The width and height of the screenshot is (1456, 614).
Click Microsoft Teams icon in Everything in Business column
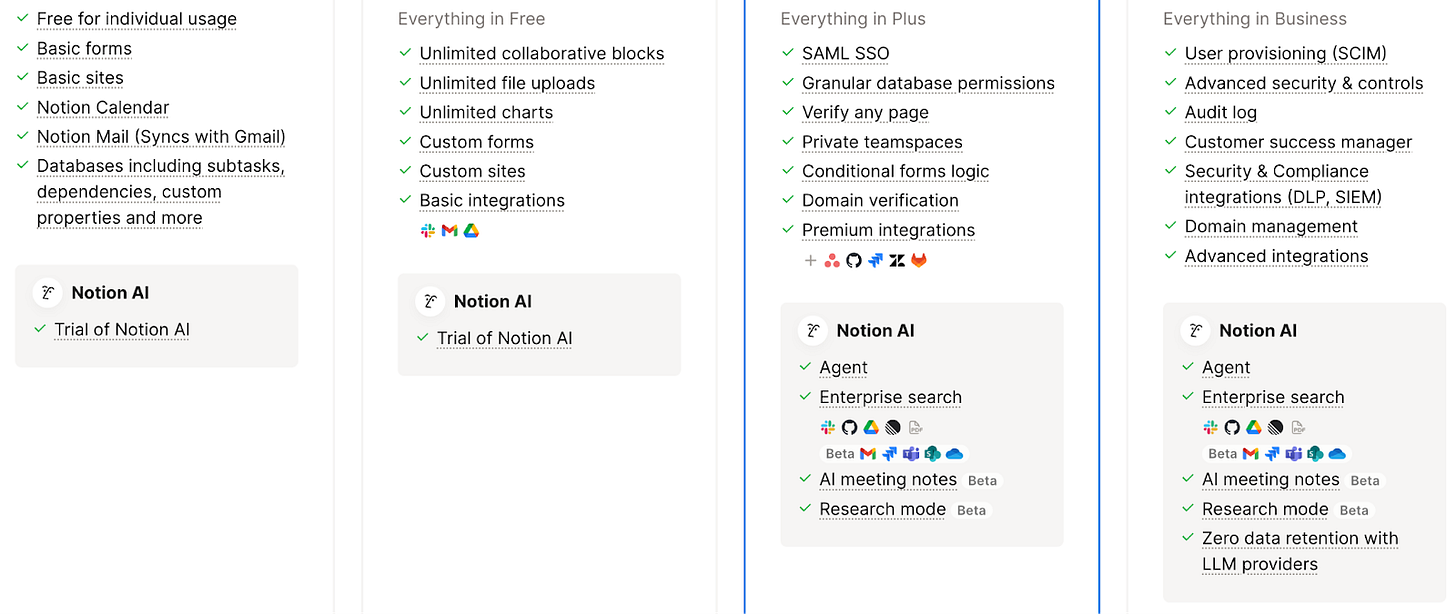click(1294, 454)
